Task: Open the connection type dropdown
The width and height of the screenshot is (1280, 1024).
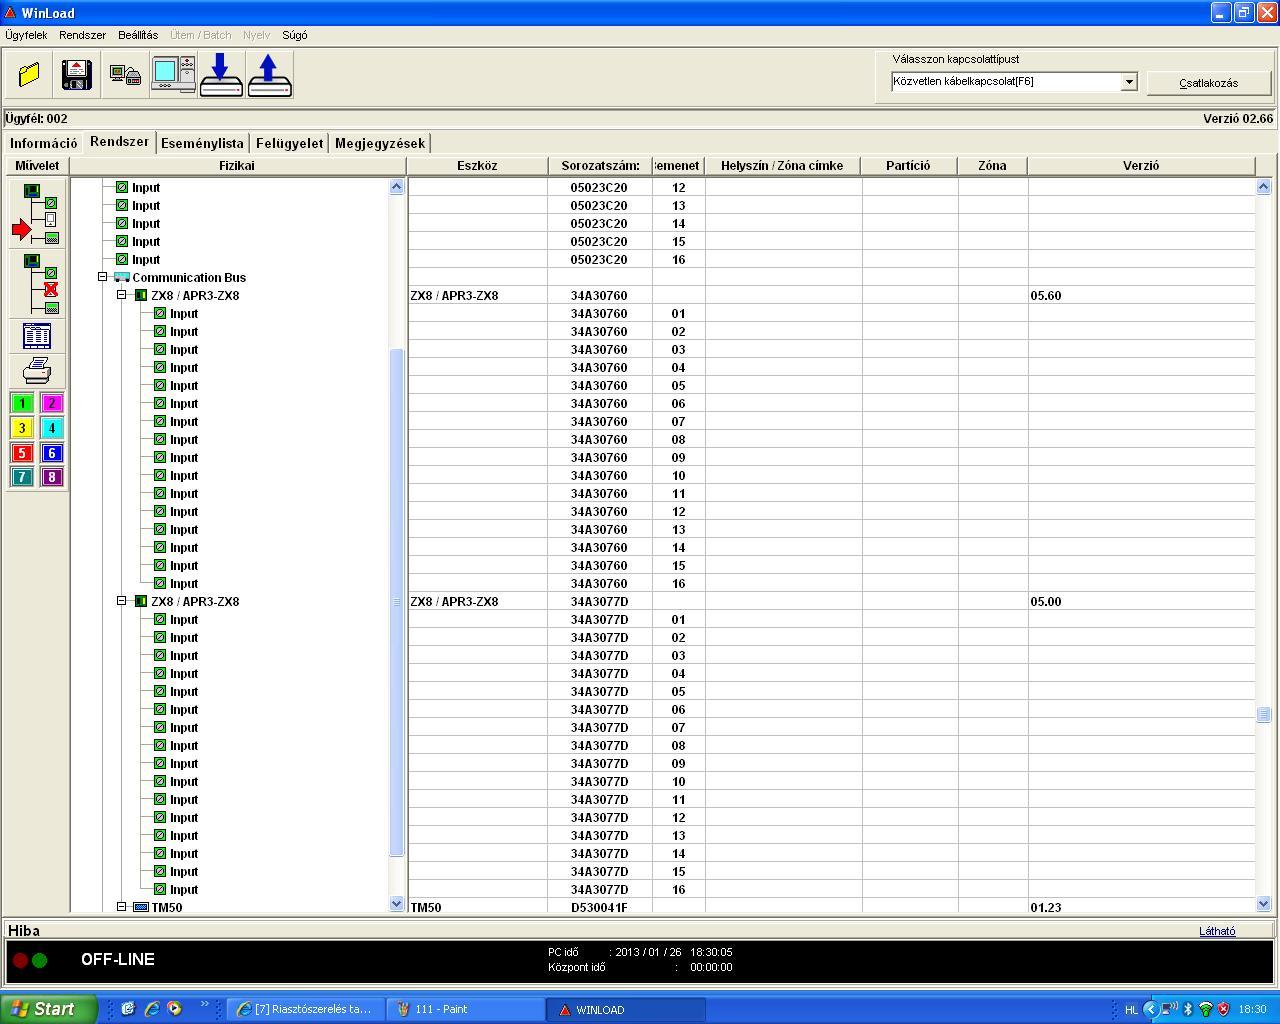Action: [1129, 82]
